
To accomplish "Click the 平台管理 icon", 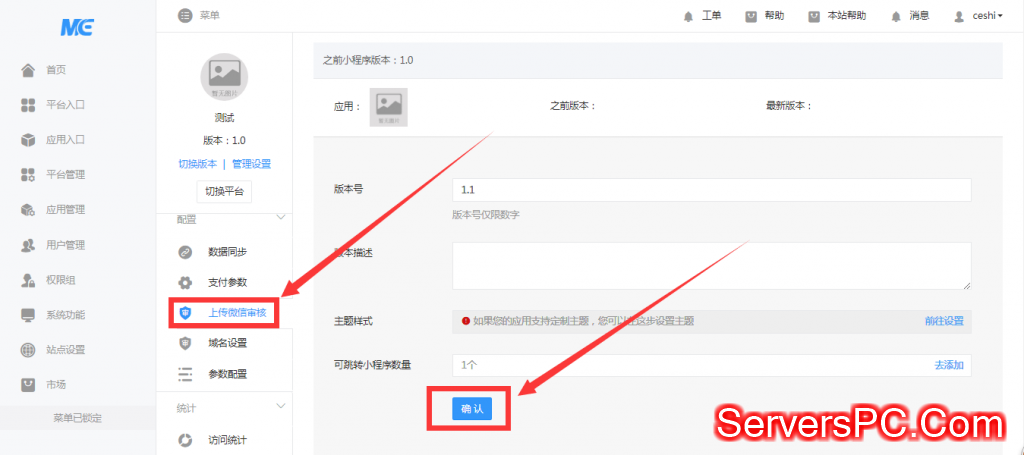I will pos(28,175).
